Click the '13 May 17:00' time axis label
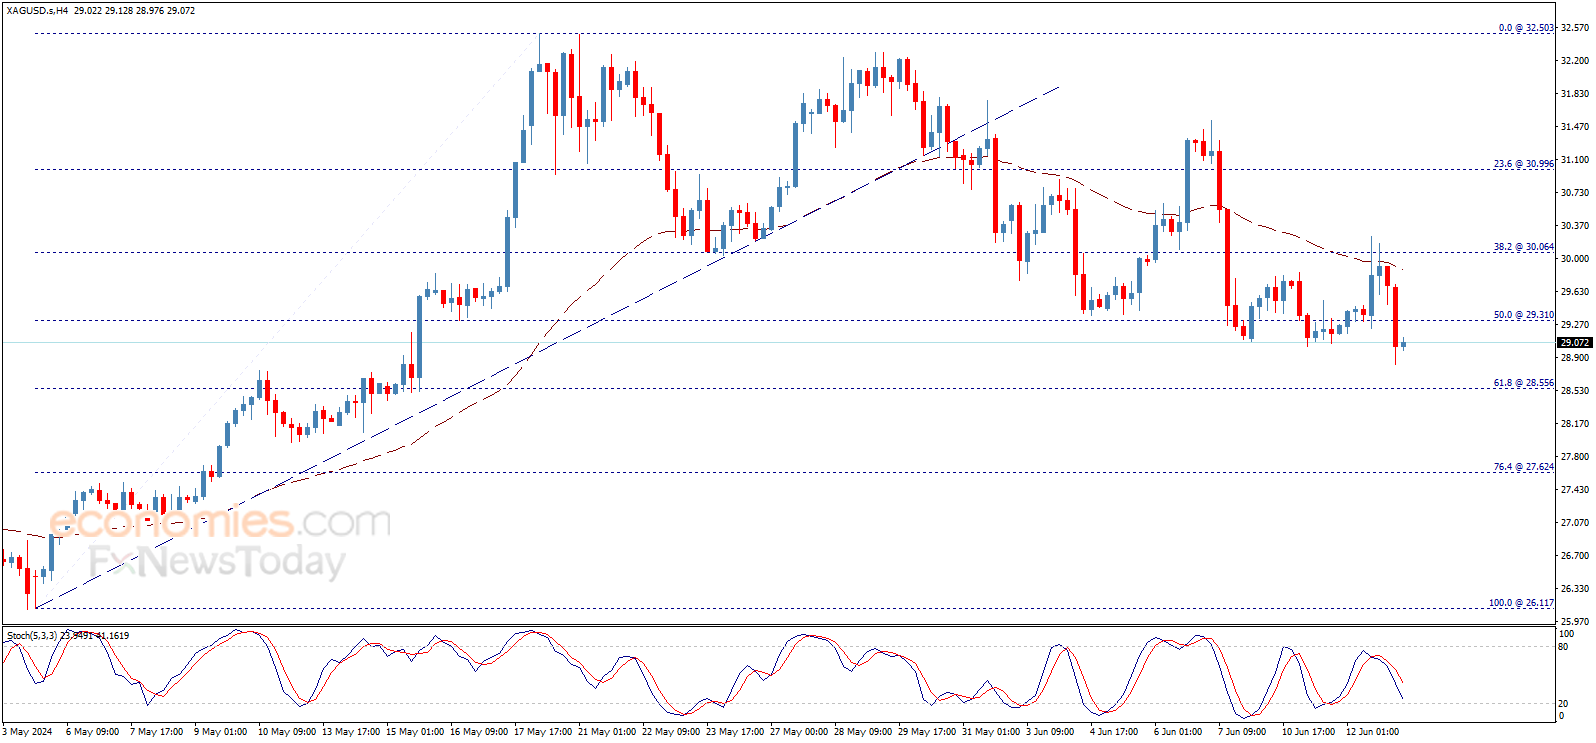This screenshot has width=1596, height=743. [351, 732]
